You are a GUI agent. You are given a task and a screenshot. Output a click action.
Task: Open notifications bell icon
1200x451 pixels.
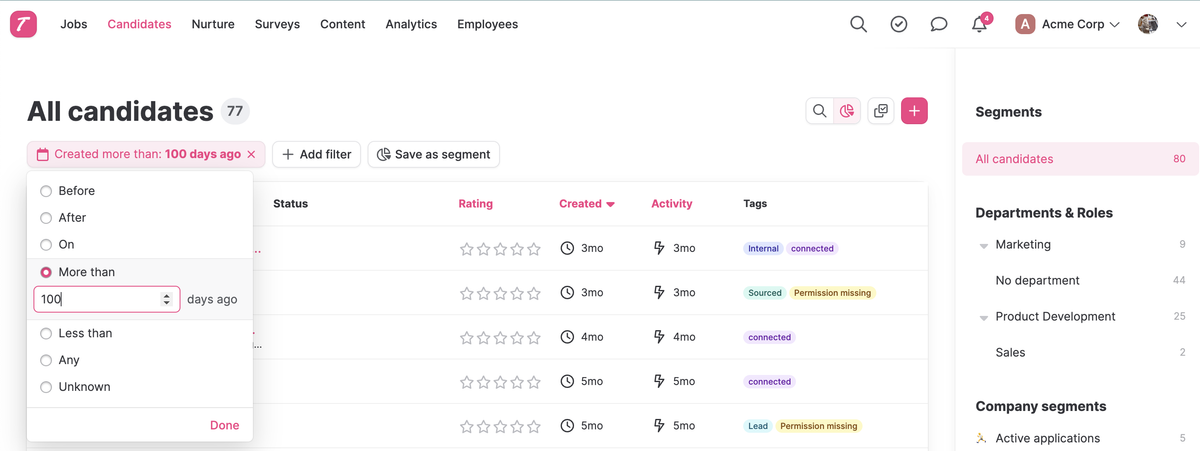(x=979, y=25)
